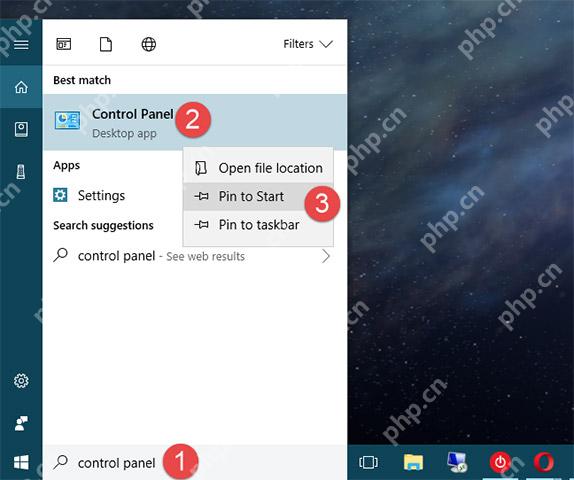Screen dimensions: 574x480
Task: Click the Settings gear app icon
Action: point(60,195)
